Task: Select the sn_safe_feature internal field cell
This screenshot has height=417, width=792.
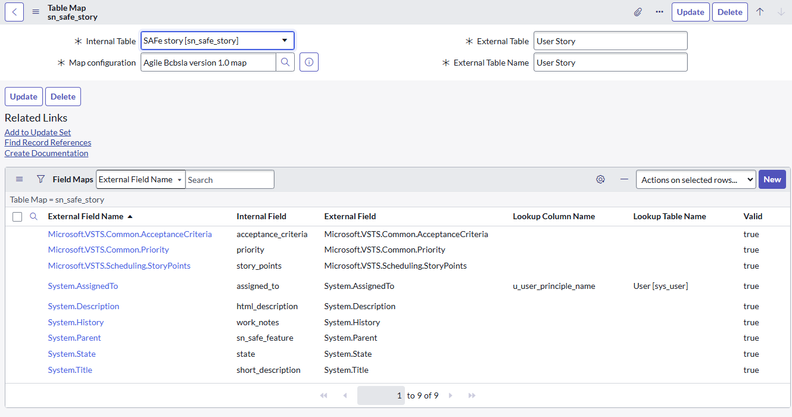Action: 265,338
